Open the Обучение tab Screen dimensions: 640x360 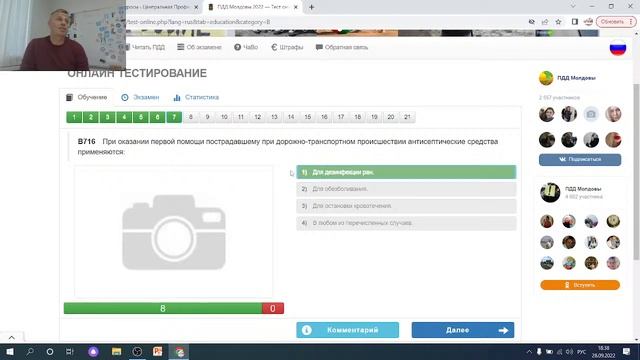click(87, 97)
